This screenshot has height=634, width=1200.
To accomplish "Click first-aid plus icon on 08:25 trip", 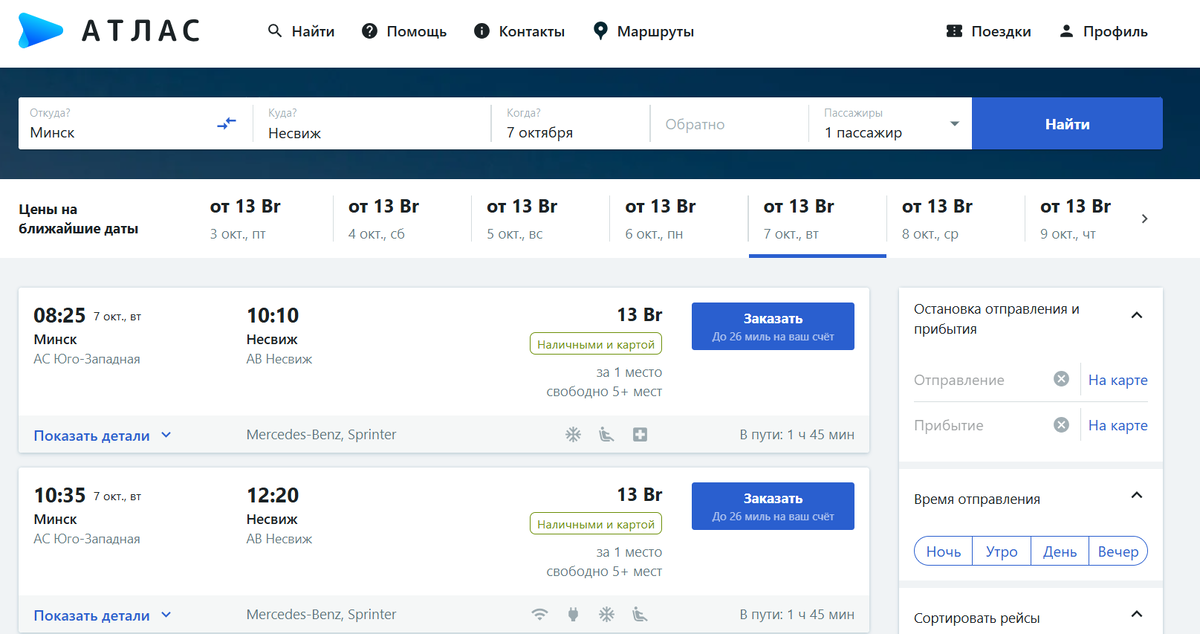I will 640,435.
